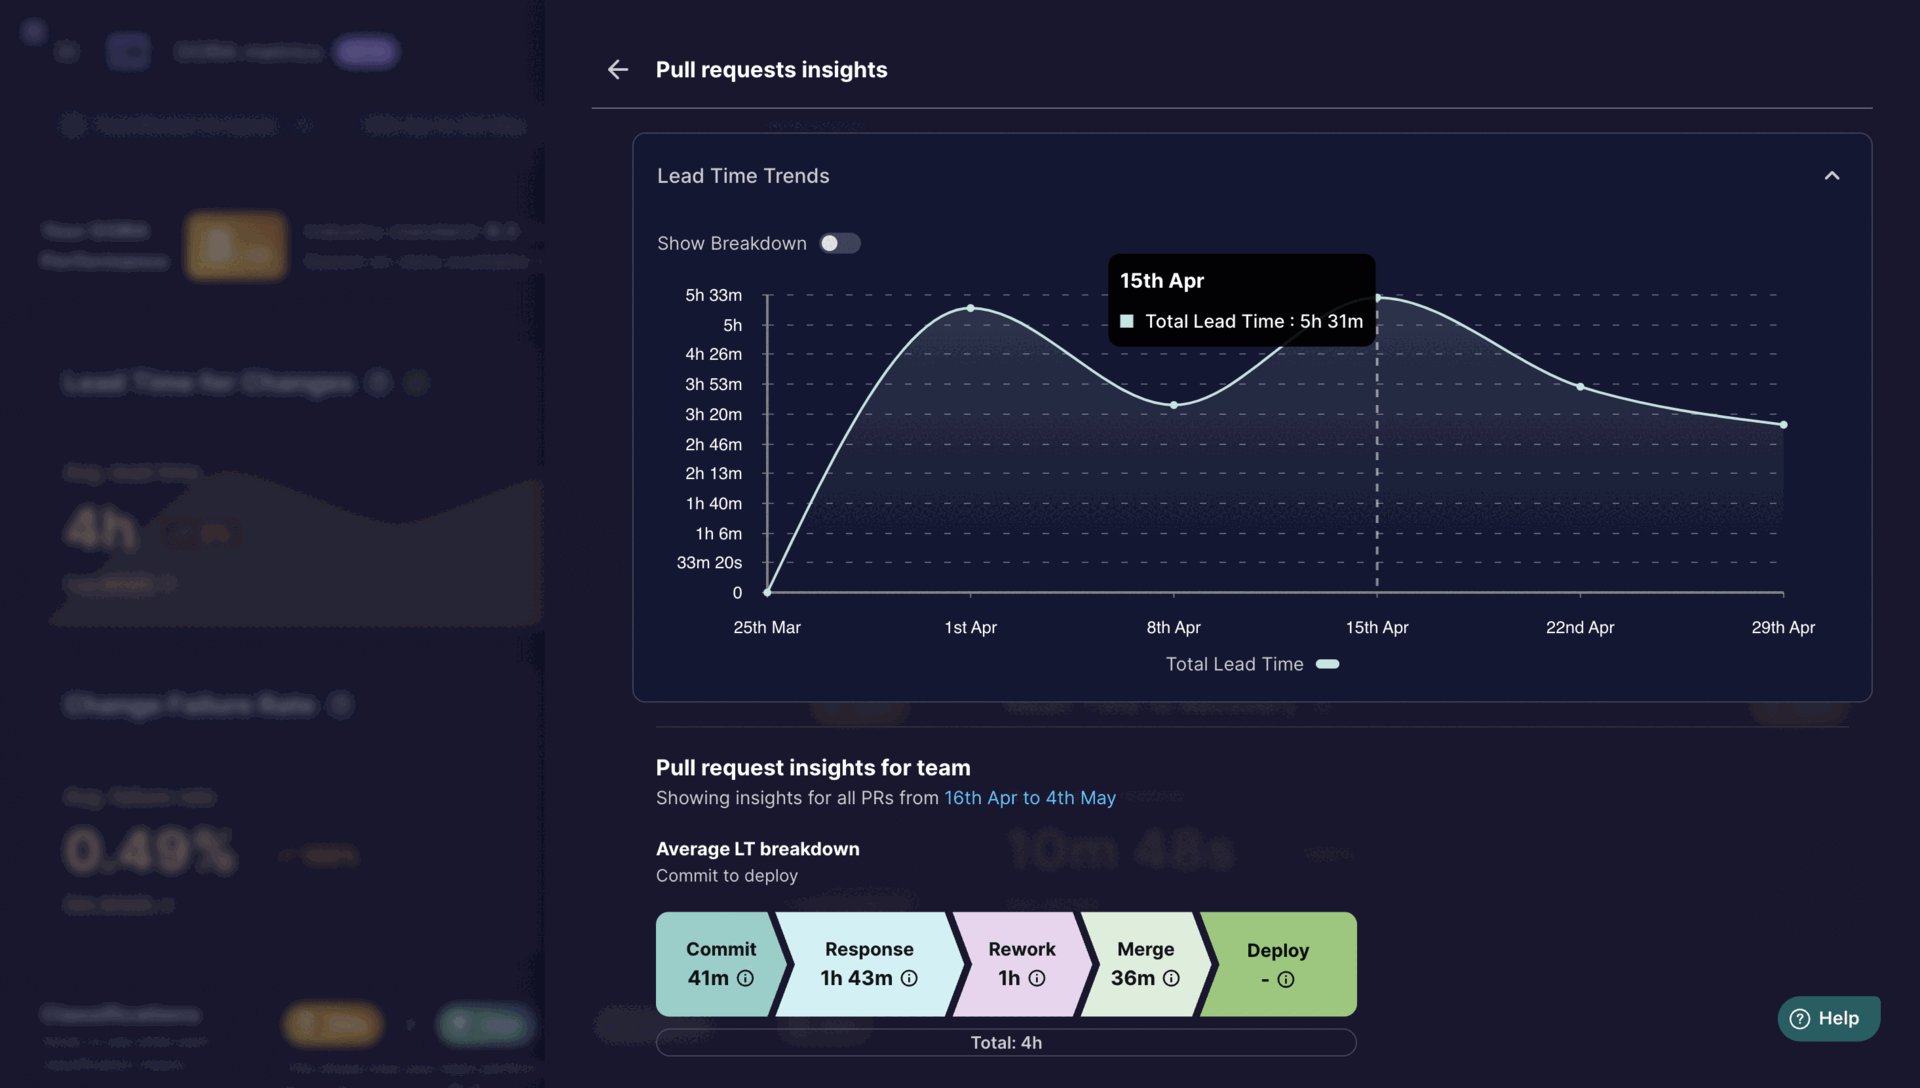Image resolution: width=1920 pixels, height=1088 pixels.
Task: Drag the total lead time progress bar
Action: coord(1005,1042)
